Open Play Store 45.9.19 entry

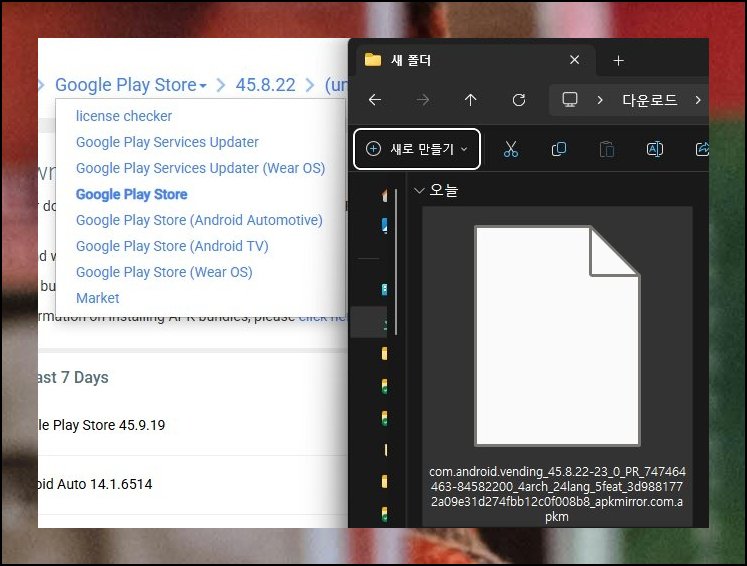pyautogui.click(x=101, y=425)
